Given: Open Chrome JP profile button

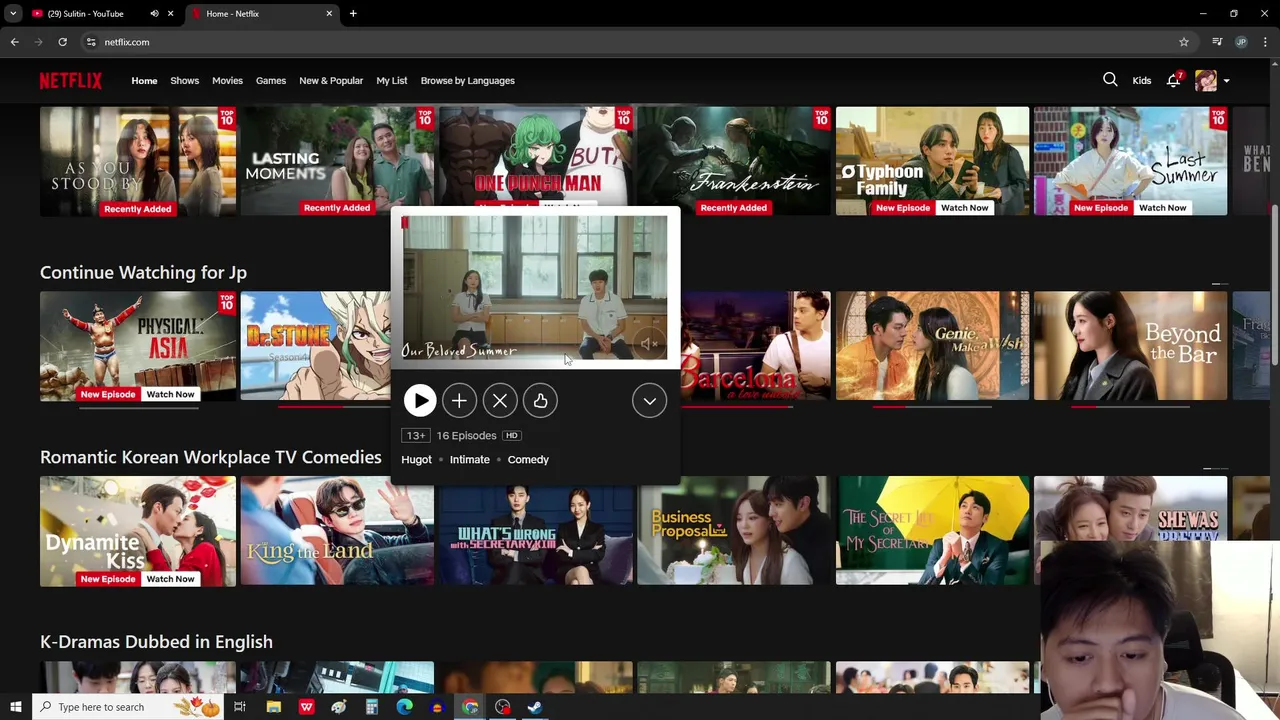Looking at the screenshot, I should pyautogui.click(x=1241, y=42).
